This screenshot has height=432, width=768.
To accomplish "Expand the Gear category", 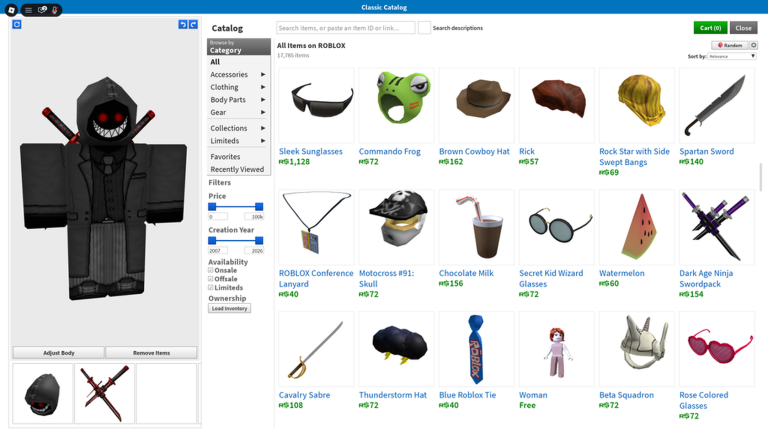I will click(238, 113).
